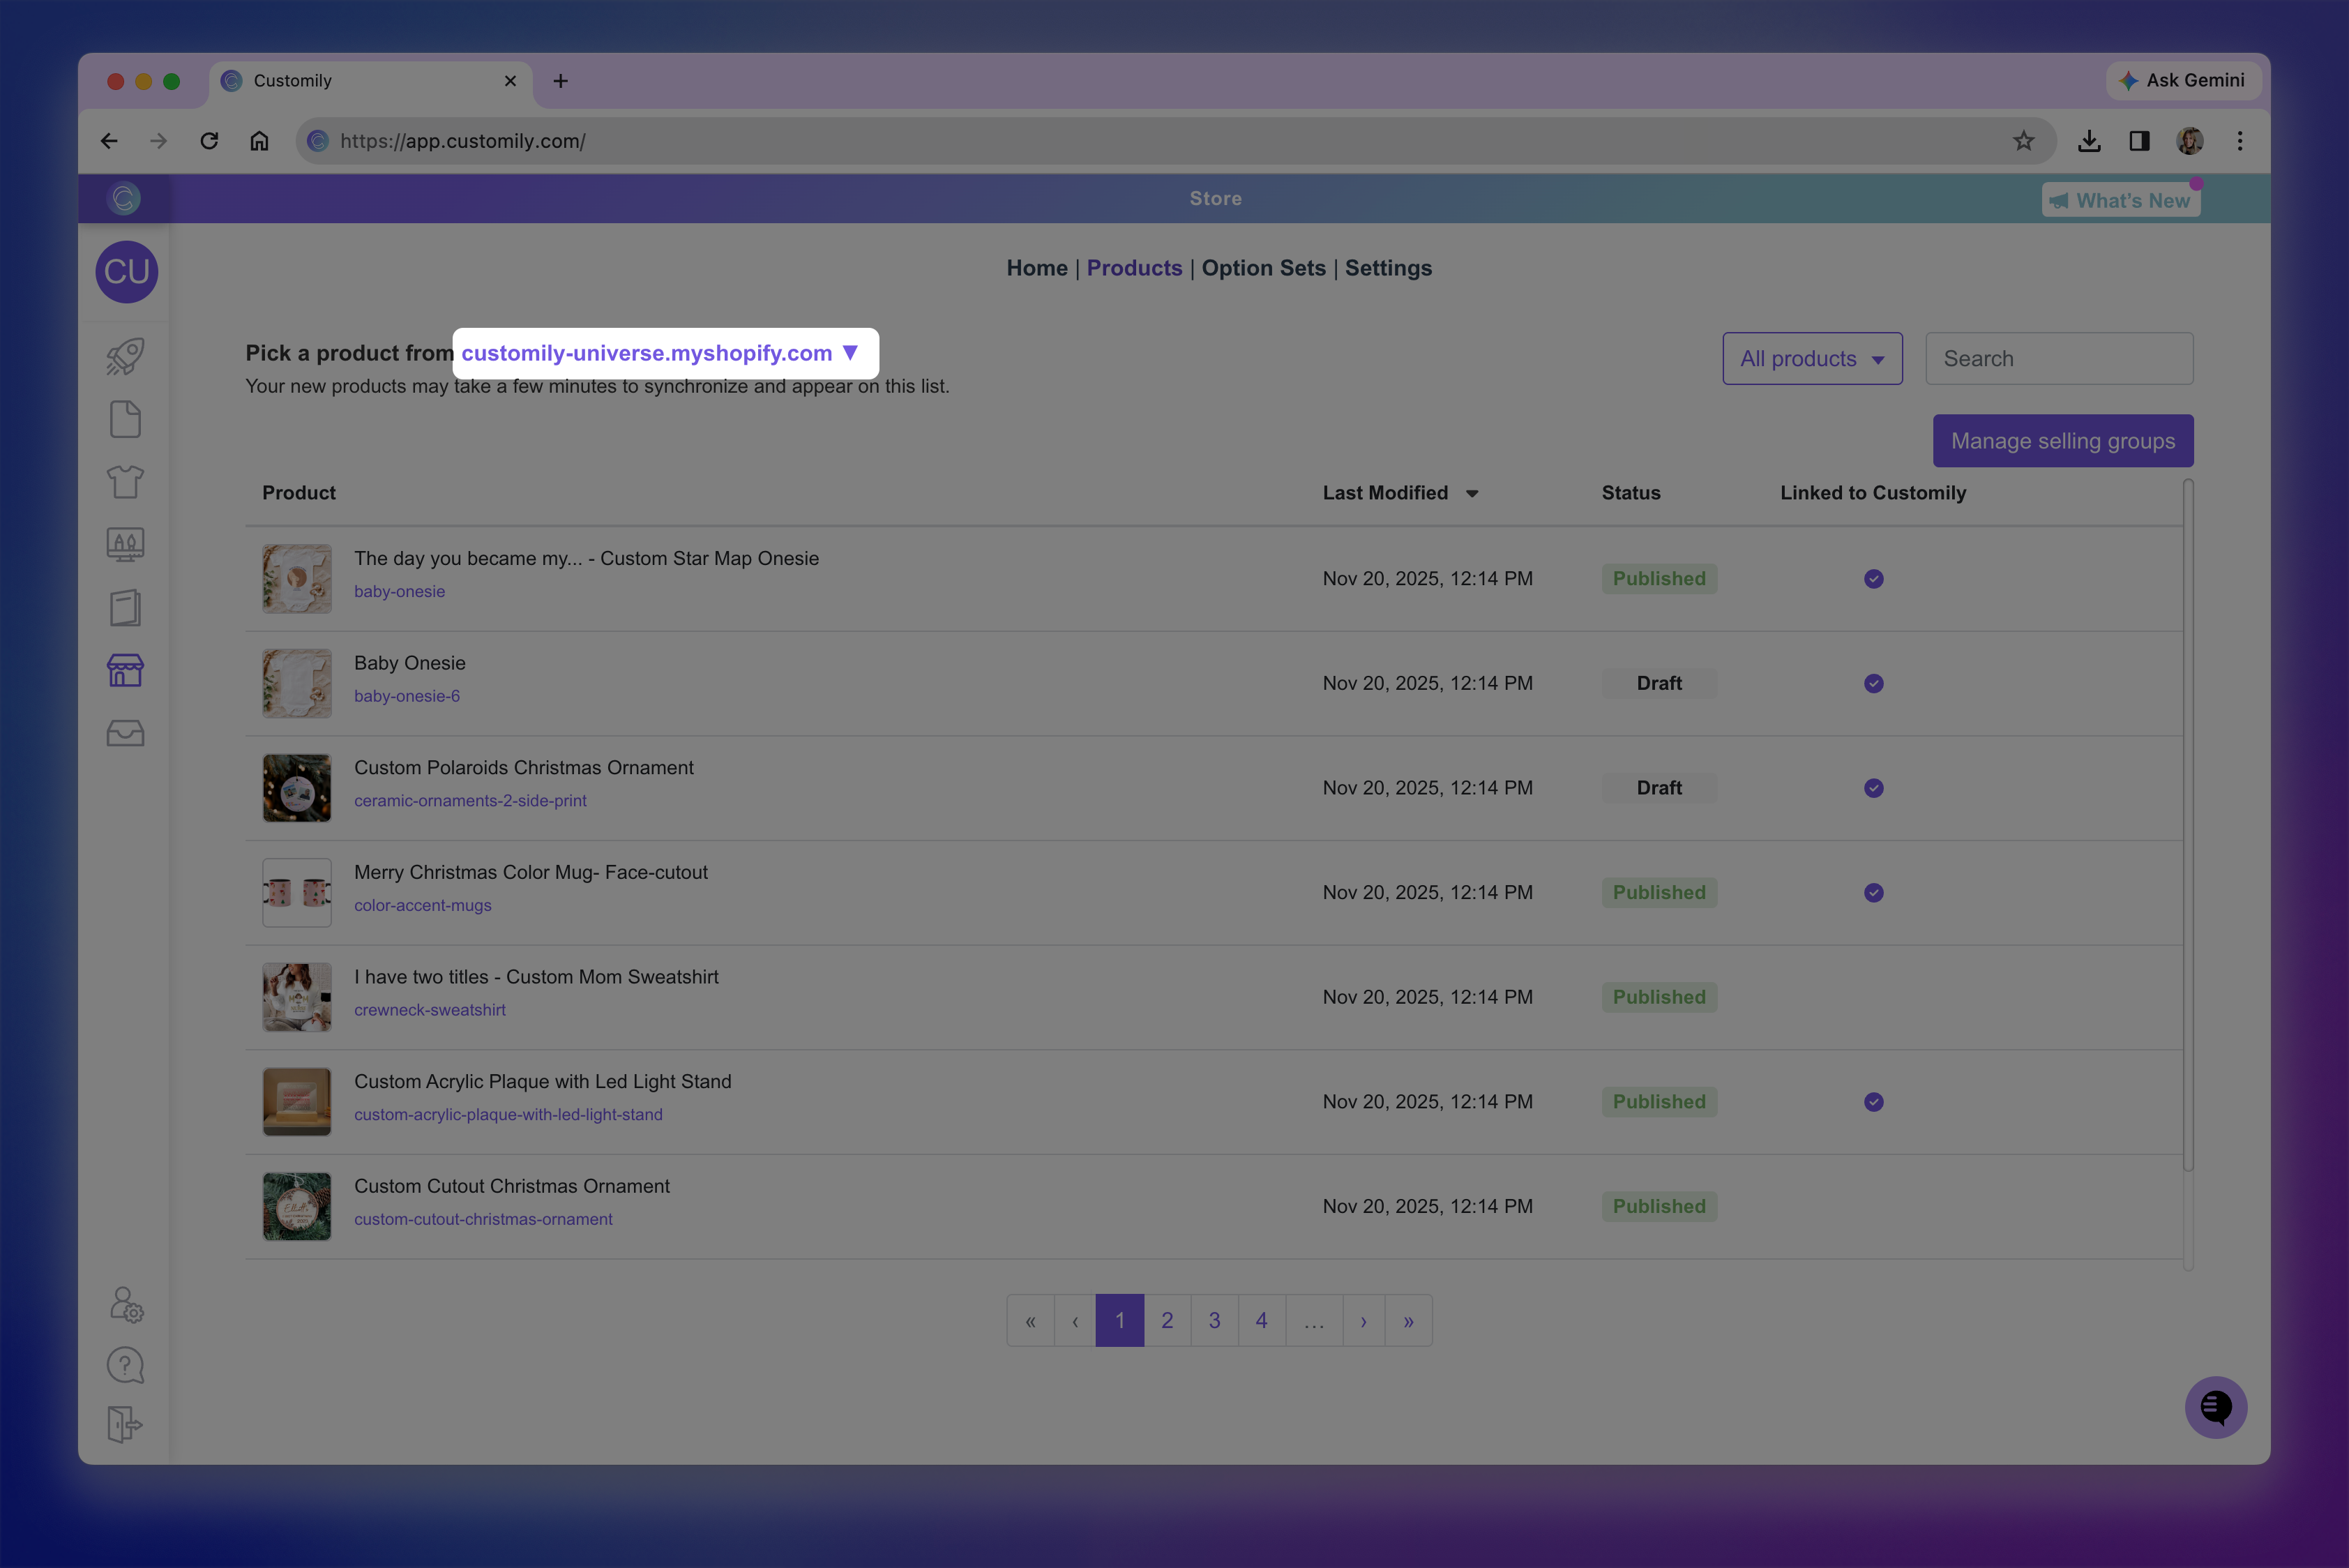Image resolution: width=2349 pixels, height=1568 pixels.
Task: Open the book icon in sidebar
Action: click(126, 608)
